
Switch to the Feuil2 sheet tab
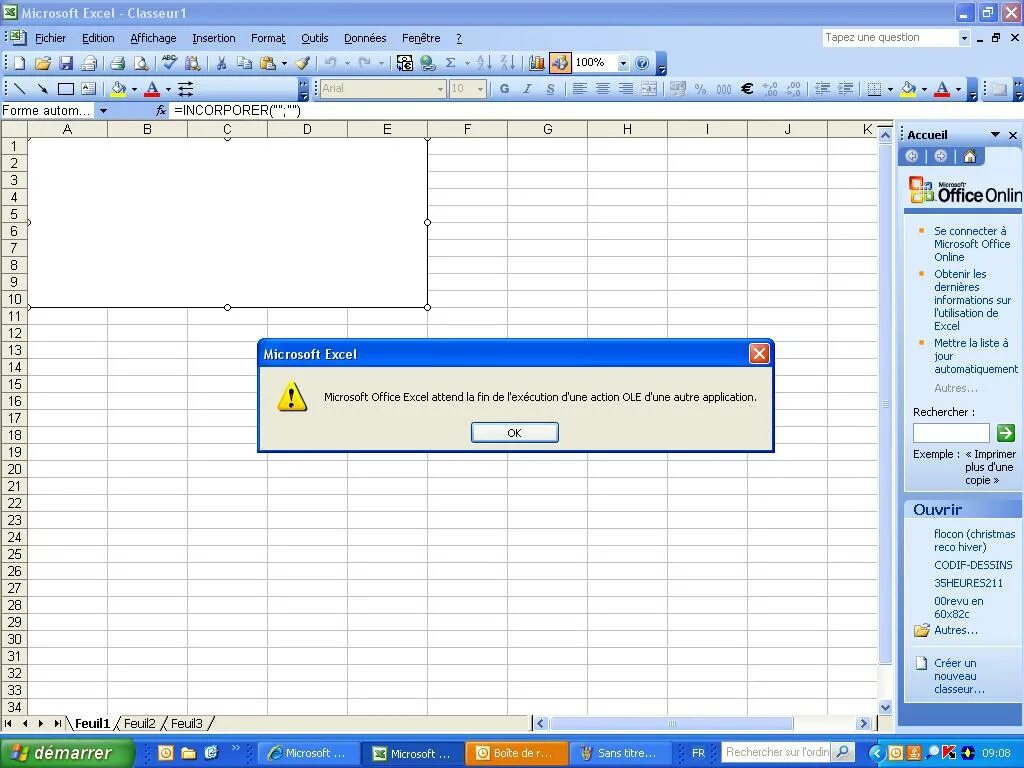click(140, 723)
